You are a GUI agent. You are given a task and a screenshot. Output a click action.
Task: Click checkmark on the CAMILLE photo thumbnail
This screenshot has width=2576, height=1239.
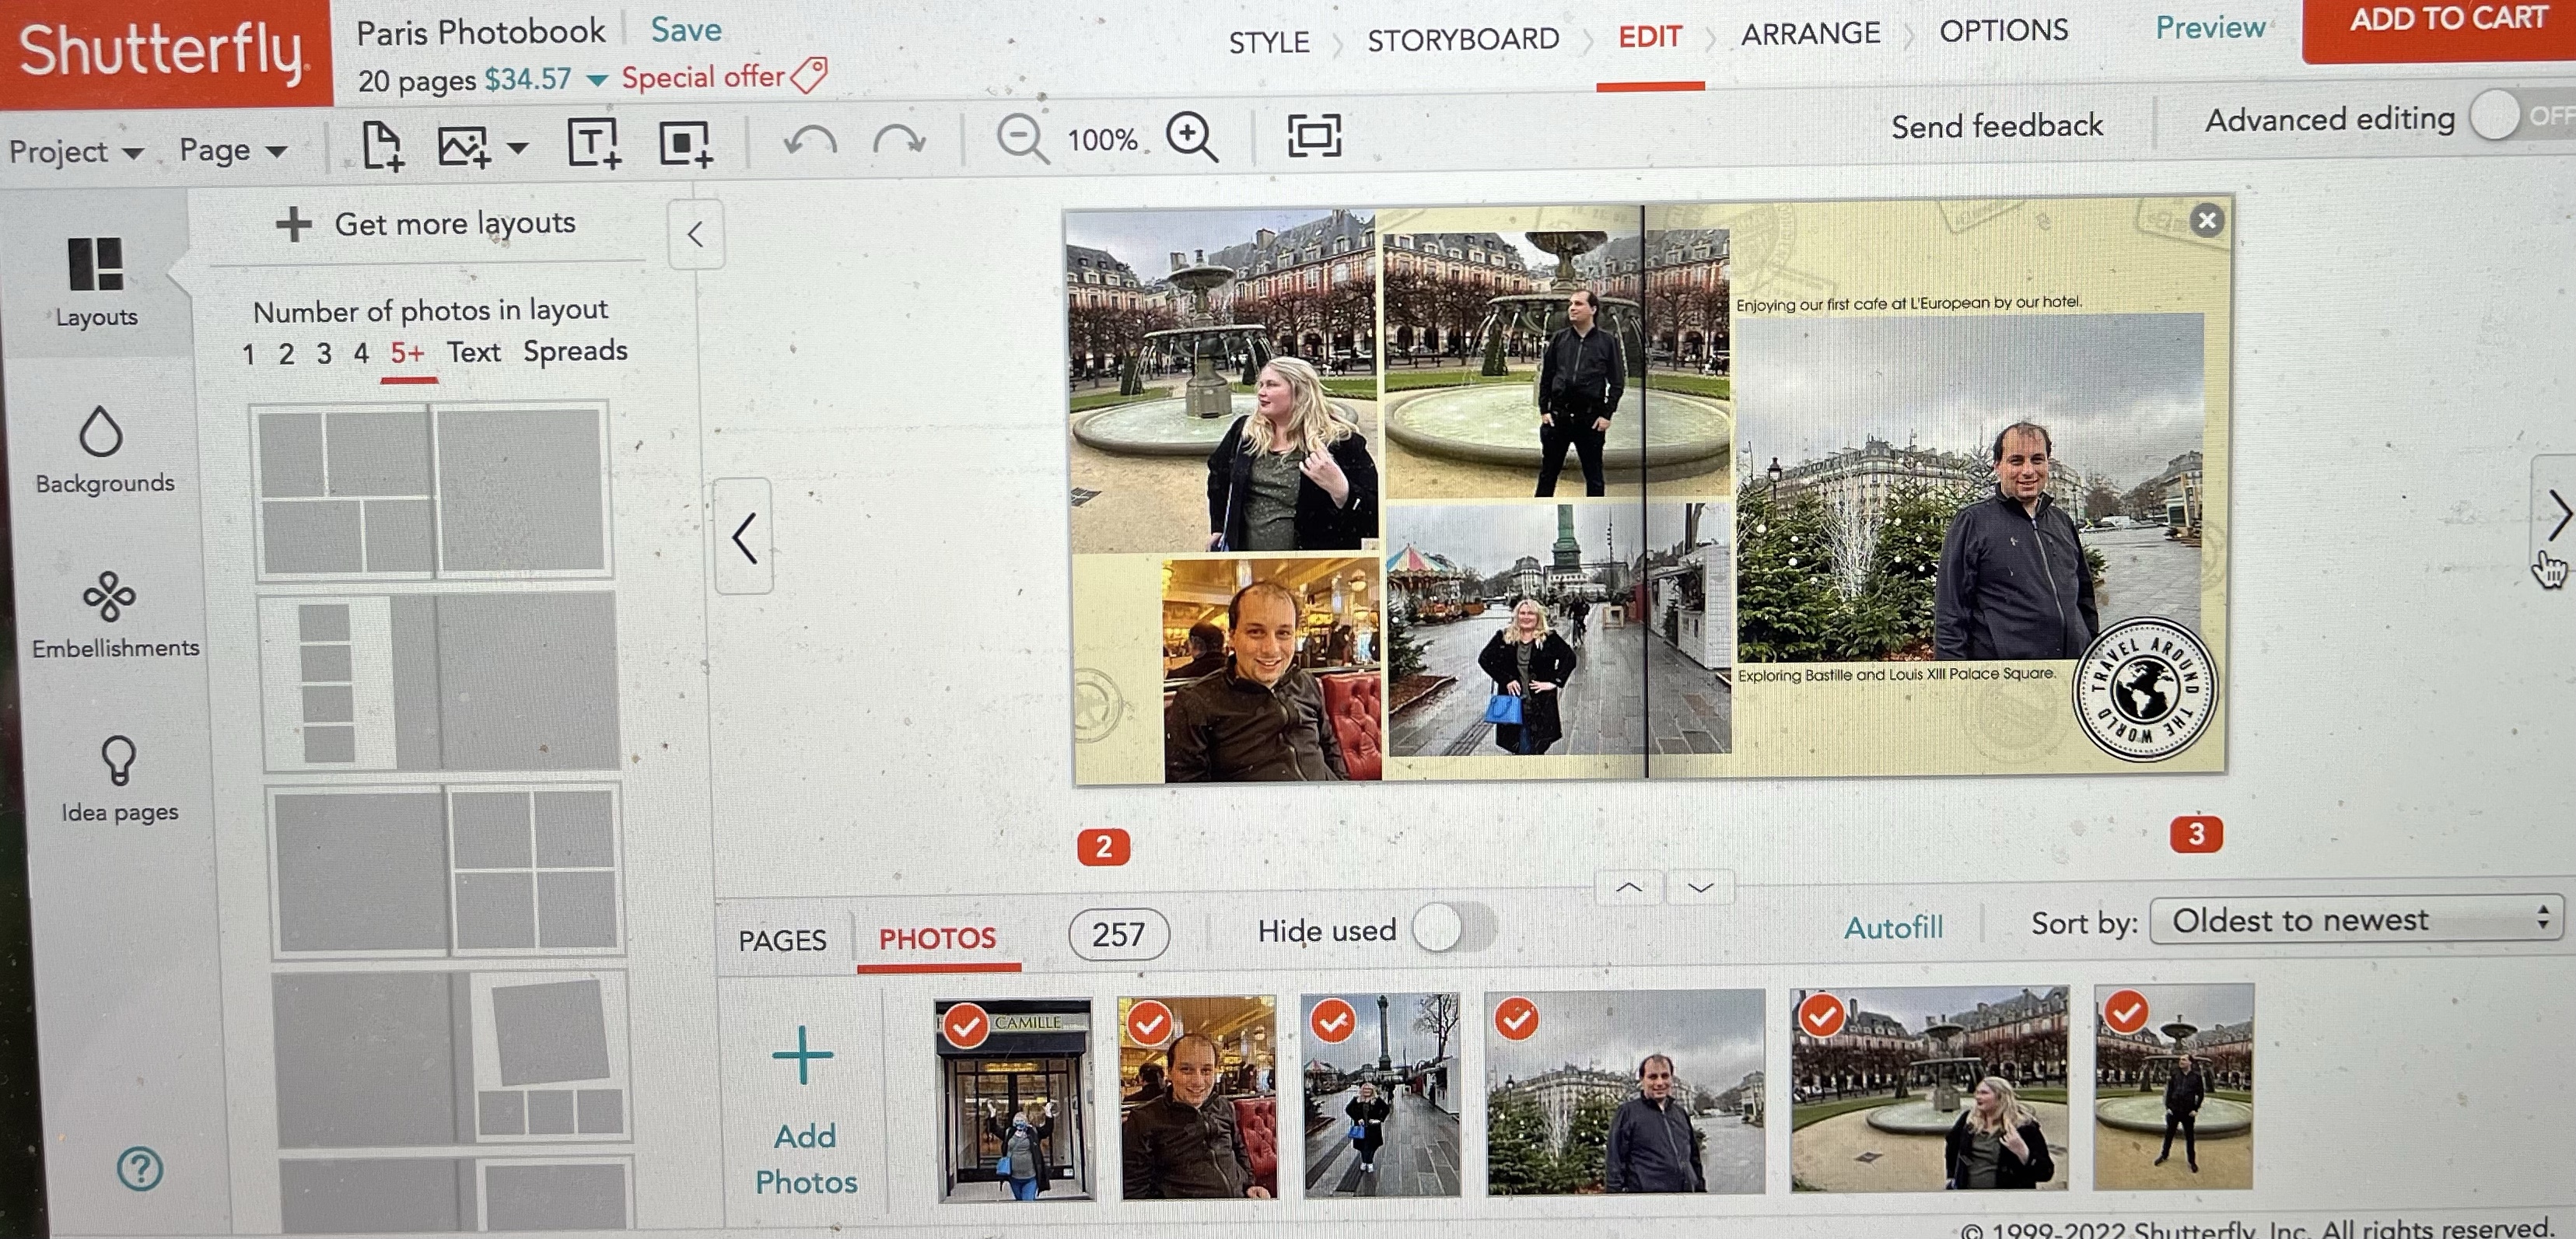966,1025
